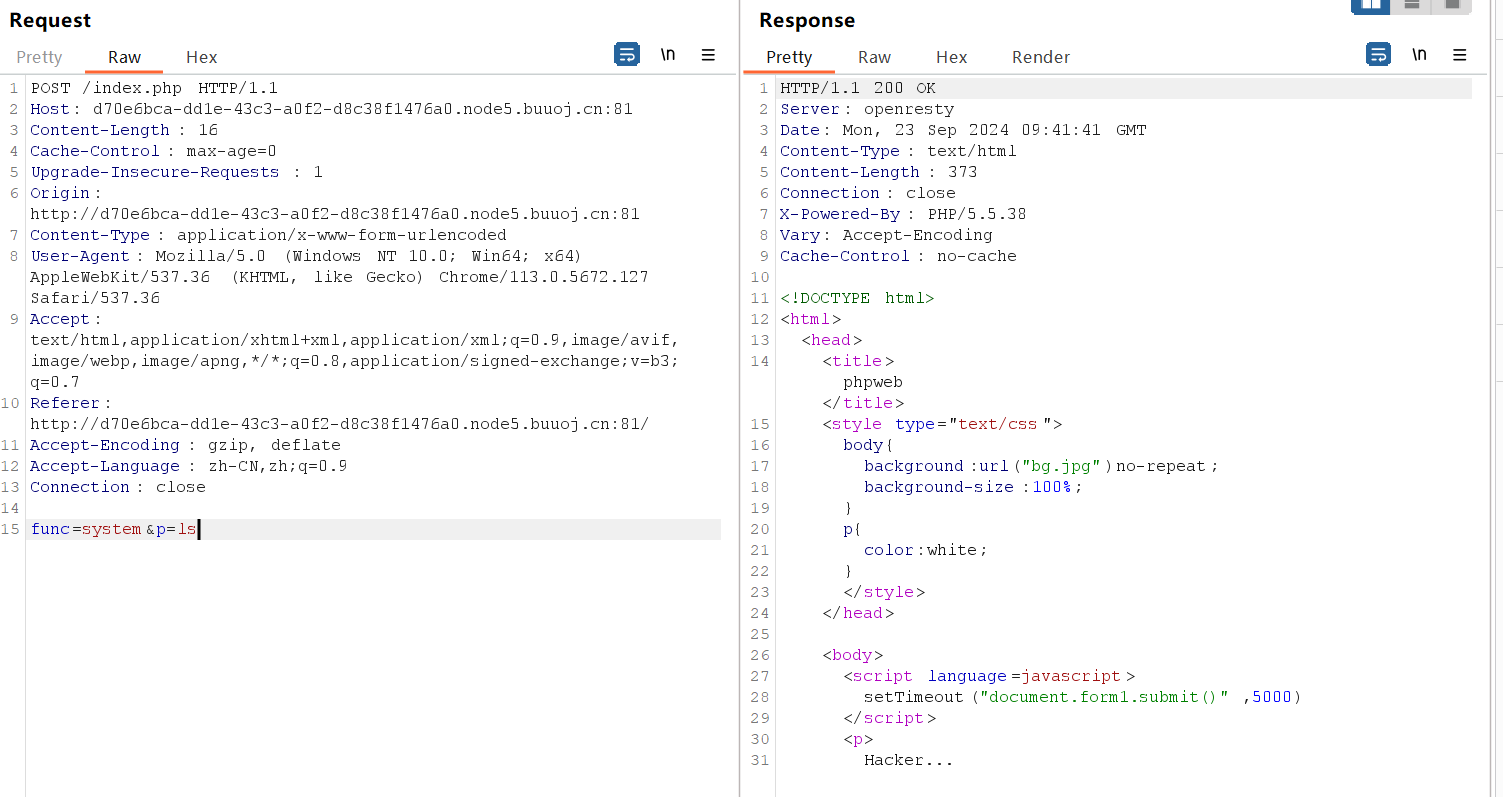Click the 'background :url("bg.jpg")' CSS line
The height and width of the screenshot is (797, 1503).
click(x=1042, y=466)
